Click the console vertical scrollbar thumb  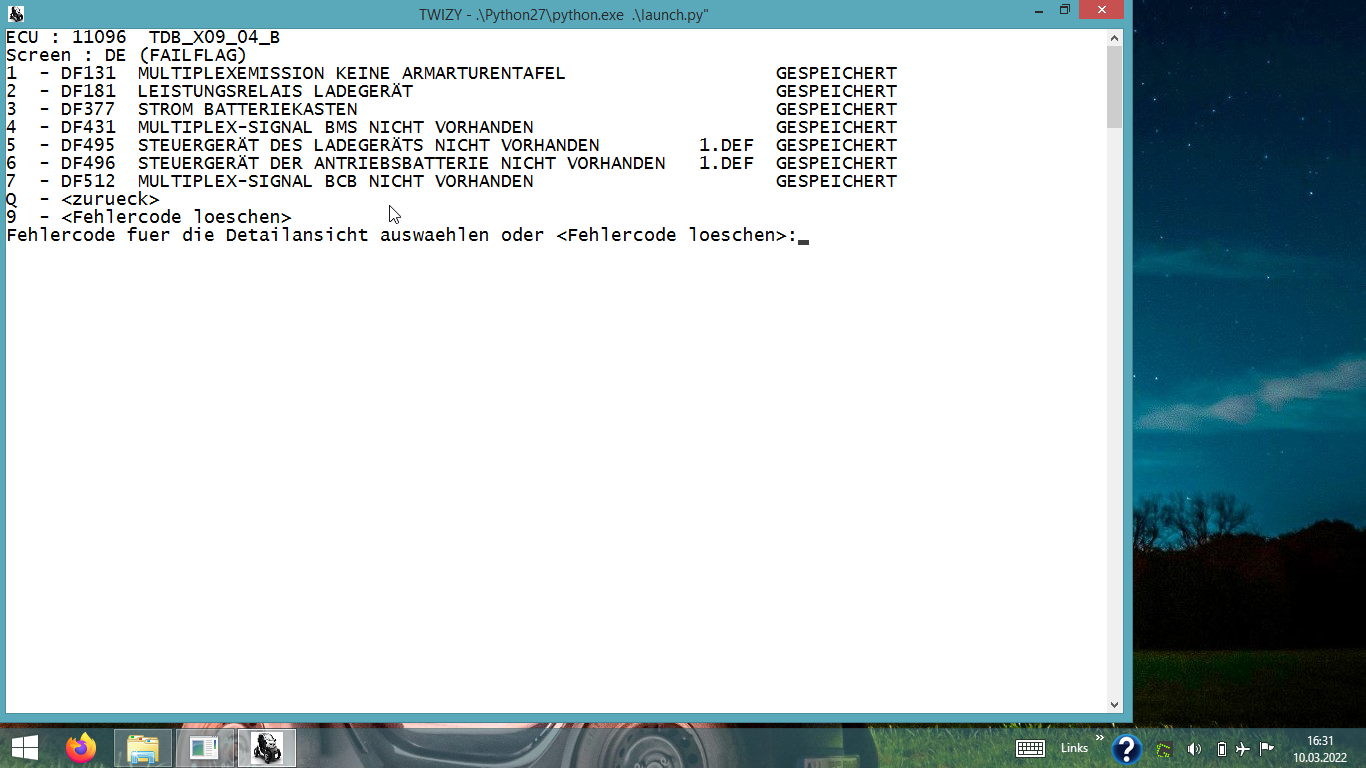pyautogui.click(x=1115, y=87)
